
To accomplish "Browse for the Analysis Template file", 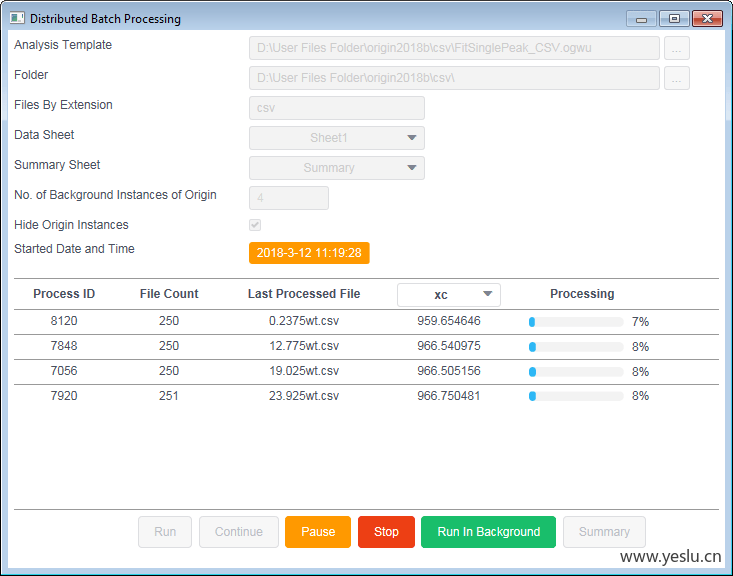I will [x=676, y=48].
